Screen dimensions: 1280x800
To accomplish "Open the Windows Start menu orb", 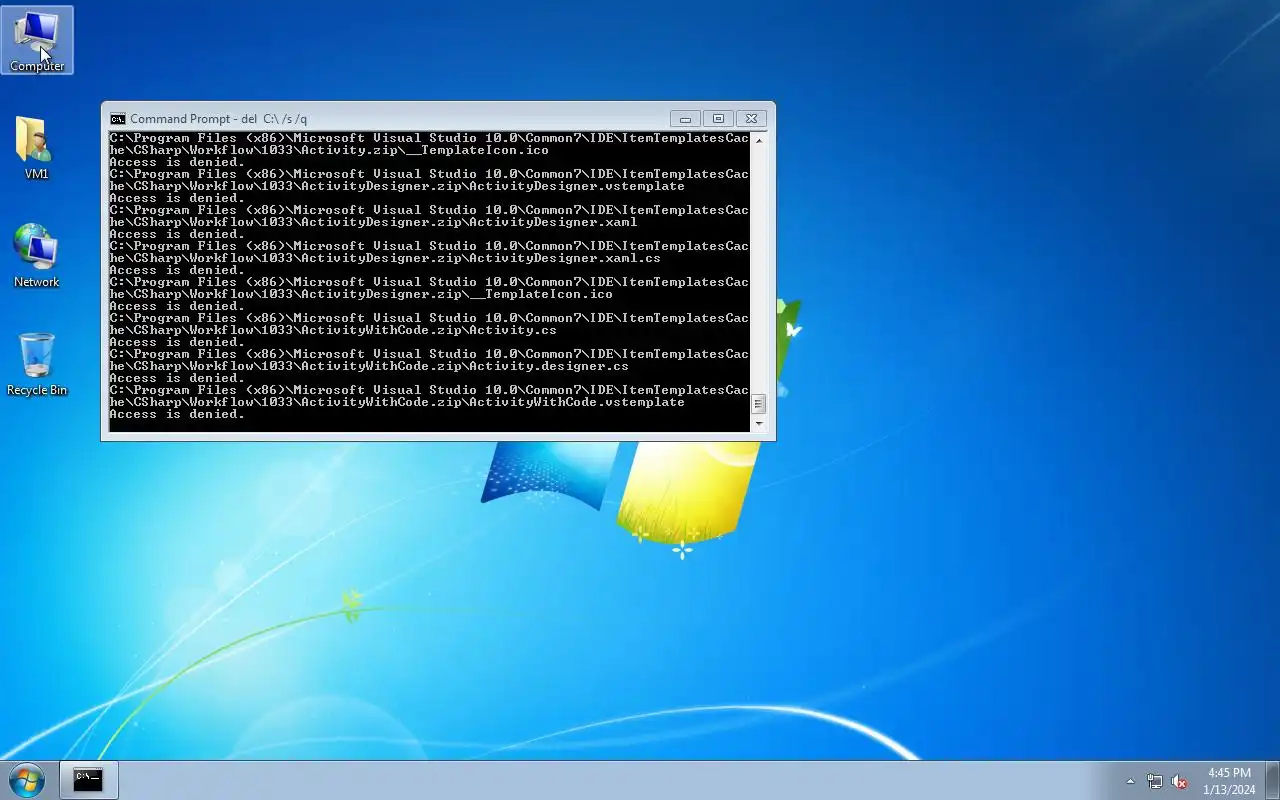I will coord(27,780).
